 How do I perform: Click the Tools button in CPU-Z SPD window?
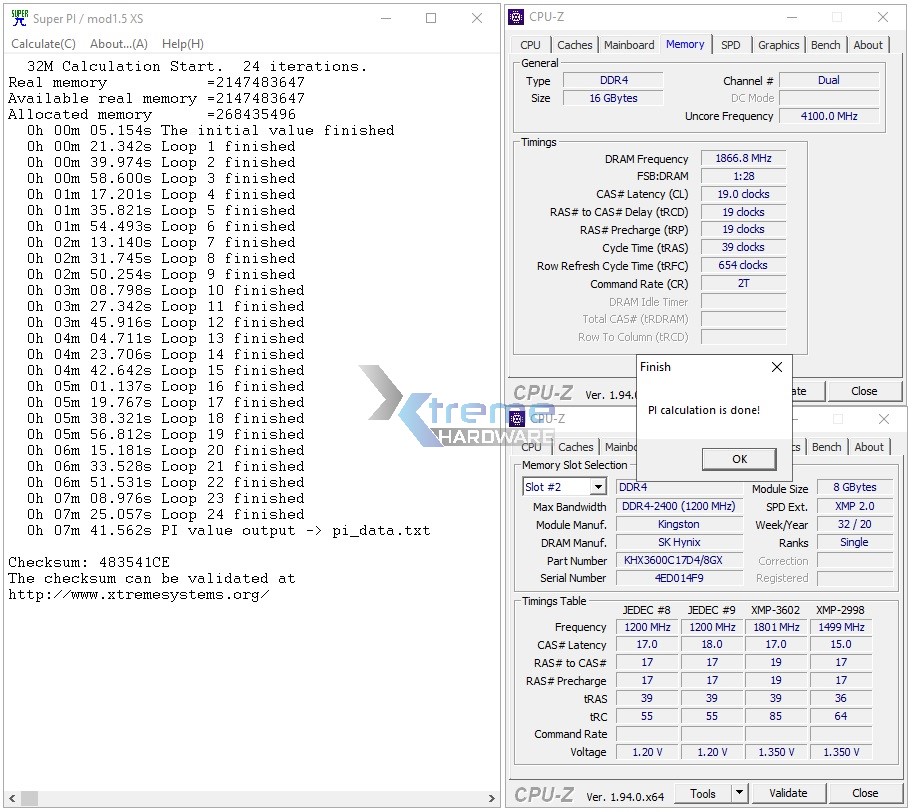pyautogui.click(x=703, y=793)
